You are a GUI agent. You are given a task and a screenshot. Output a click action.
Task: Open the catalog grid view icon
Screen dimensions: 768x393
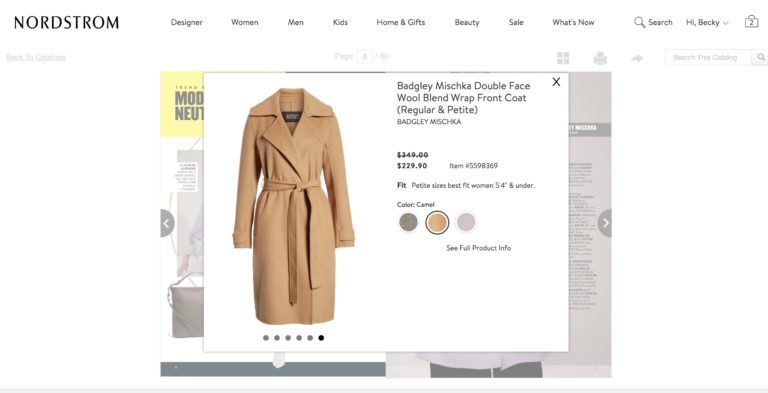[x=563, y=58]
